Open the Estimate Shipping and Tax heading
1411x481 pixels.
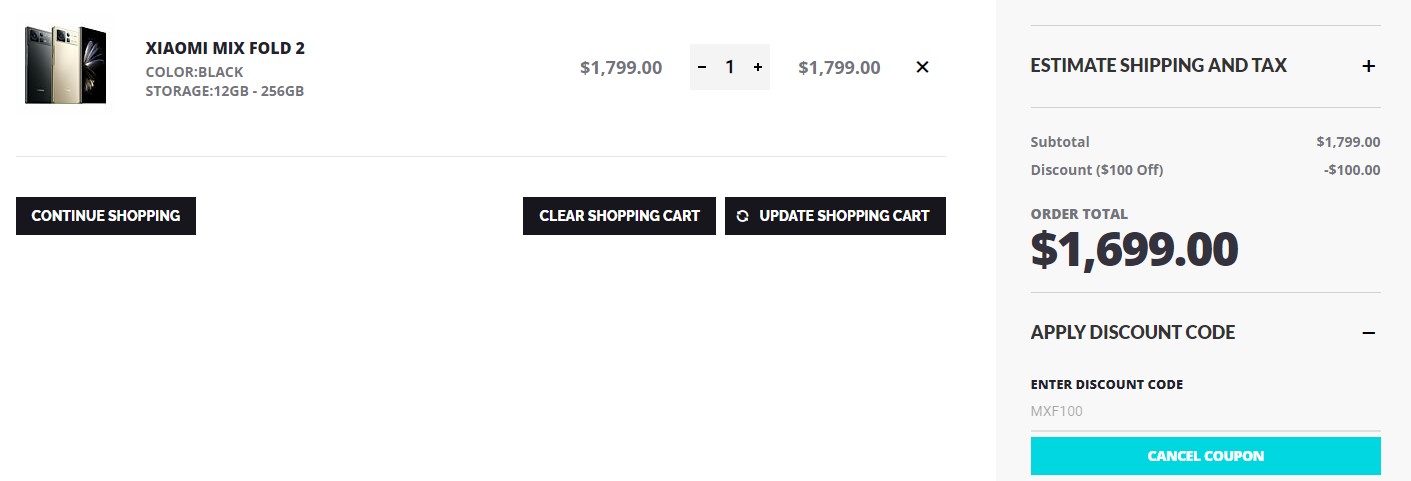(x=1159, y=66)
